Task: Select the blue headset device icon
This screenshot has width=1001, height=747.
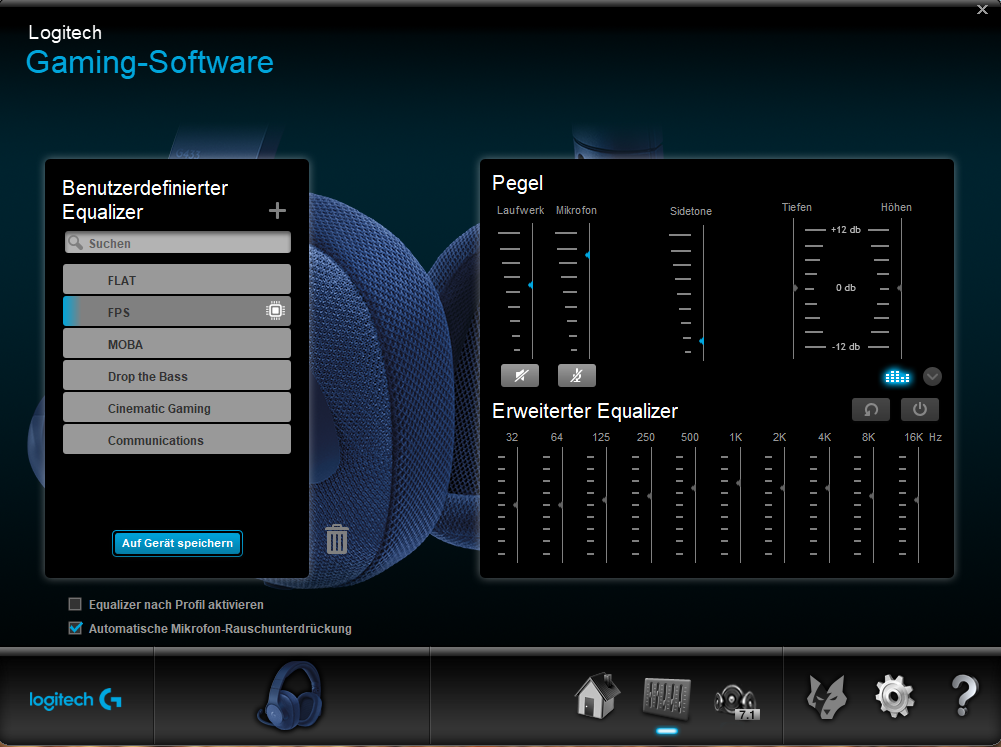Action: [290, 696]
